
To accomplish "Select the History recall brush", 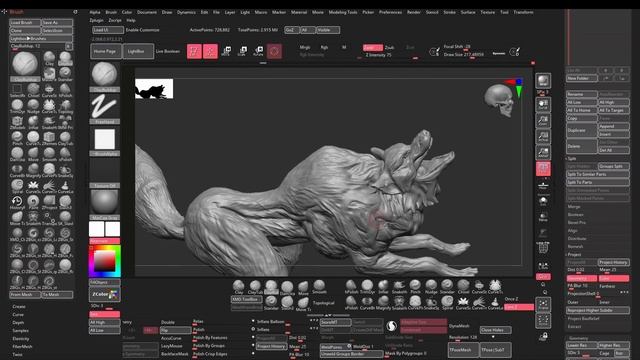I will tap(17, 202).
